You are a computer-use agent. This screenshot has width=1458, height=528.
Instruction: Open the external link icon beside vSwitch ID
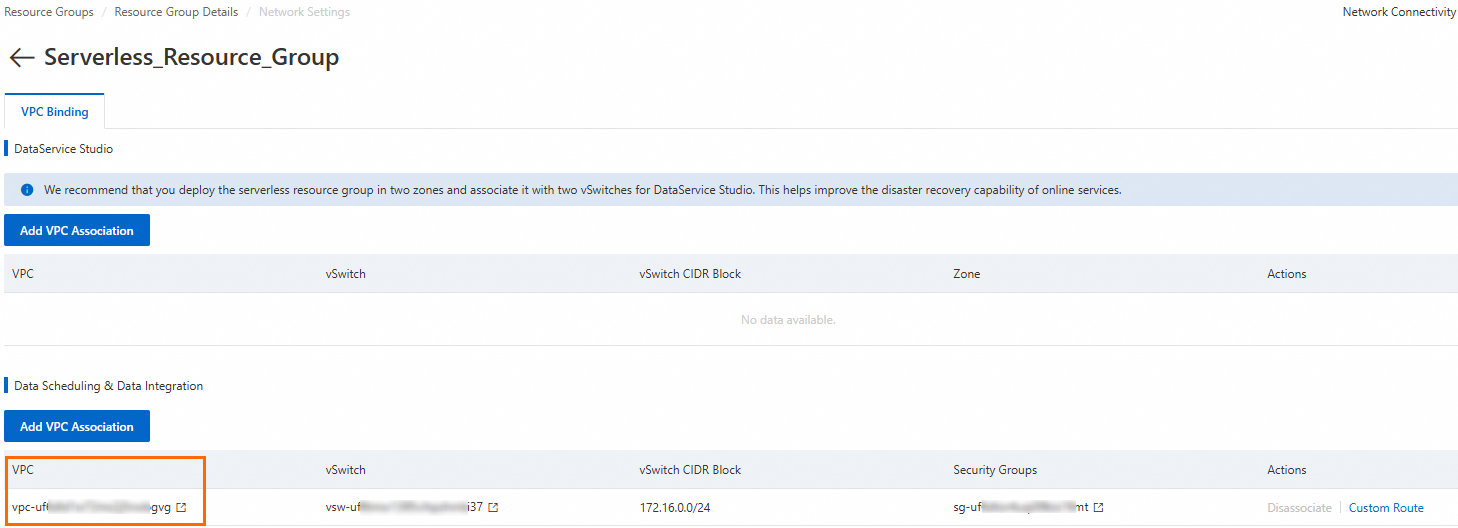493,508
